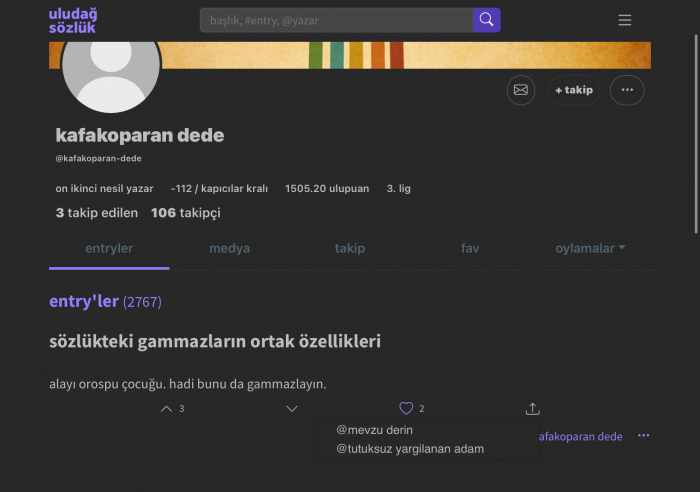Viewport: 700px width, 492px height.
Task: Select the entryler tab
Action: [x=109, y=248]
